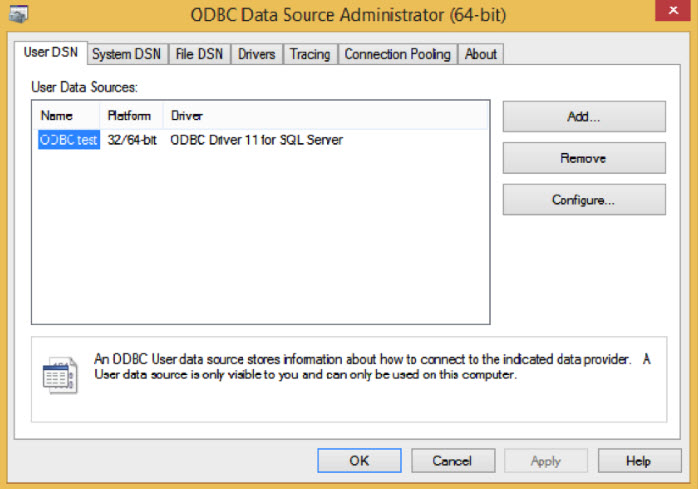Open the Tracing tab
Viewport: 698px width, 489px height.
[x=310, y=54]
